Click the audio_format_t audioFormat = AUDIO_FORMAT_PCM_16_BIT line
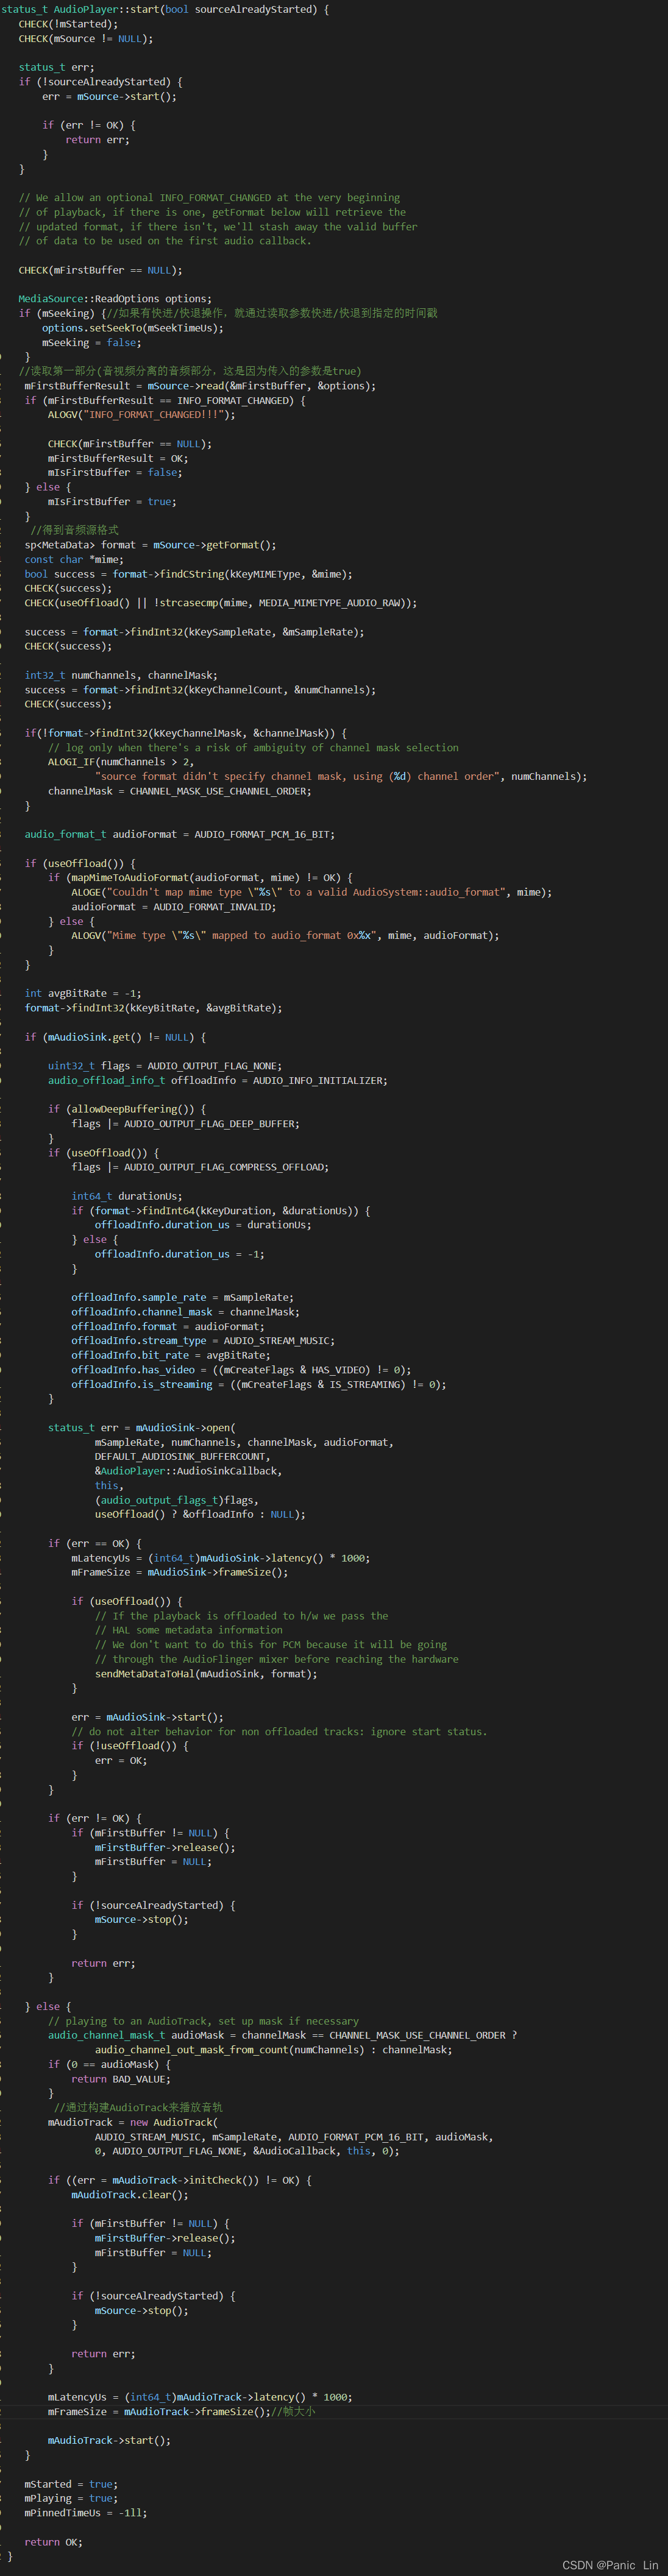Image resolution: width=668 pixels, height=2576 pixels. point(179,835)
